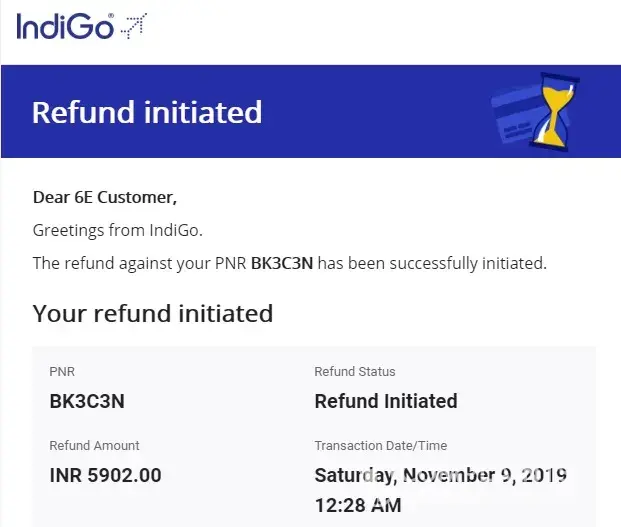621x527 pixels.
Task: Click the Transaction Date/Time label
Action: (381, 446)
